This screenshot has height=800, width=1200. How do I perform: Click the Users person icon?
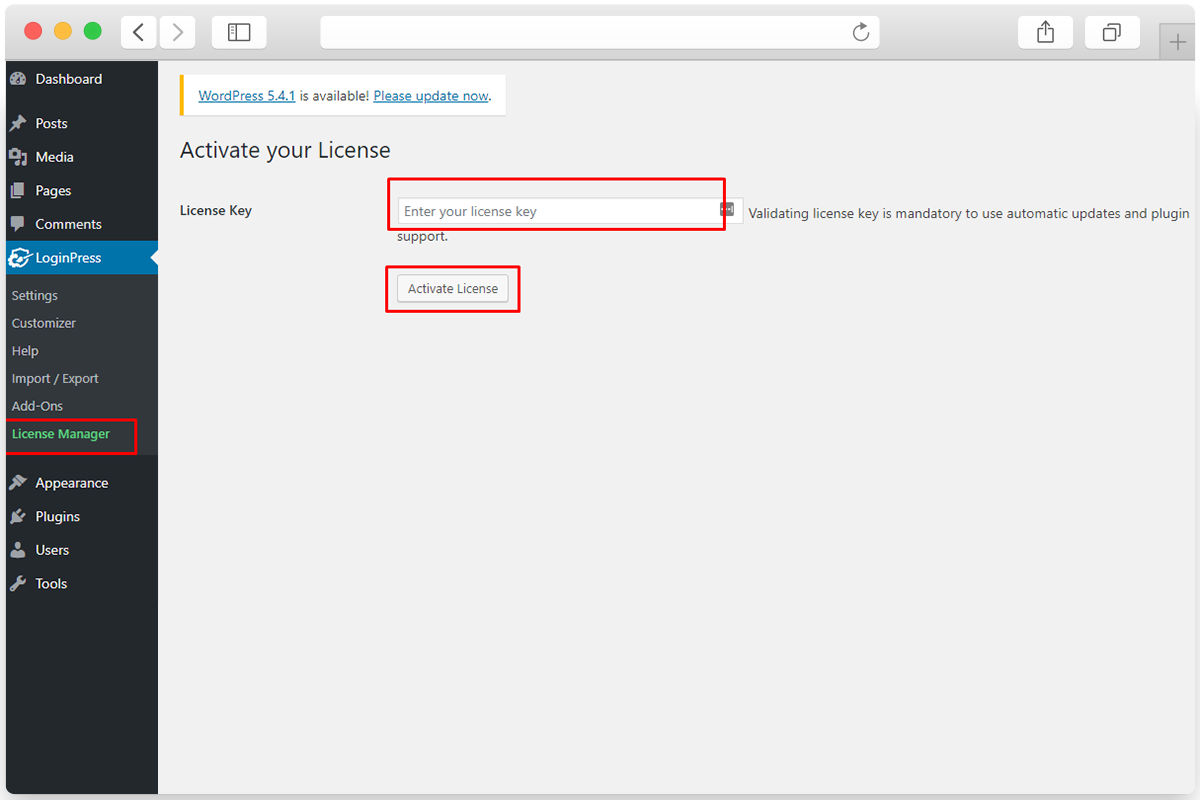pos(17,550)
